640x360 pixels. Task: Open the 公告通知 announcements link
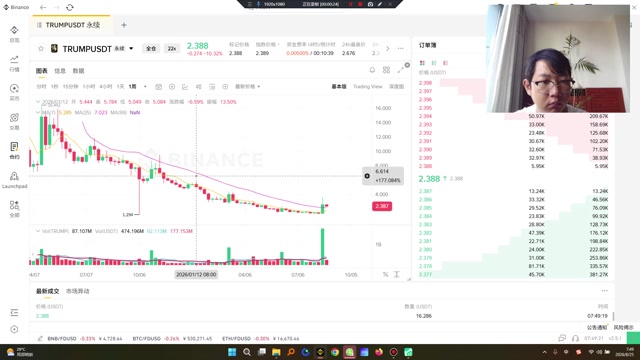click(597, 327)
